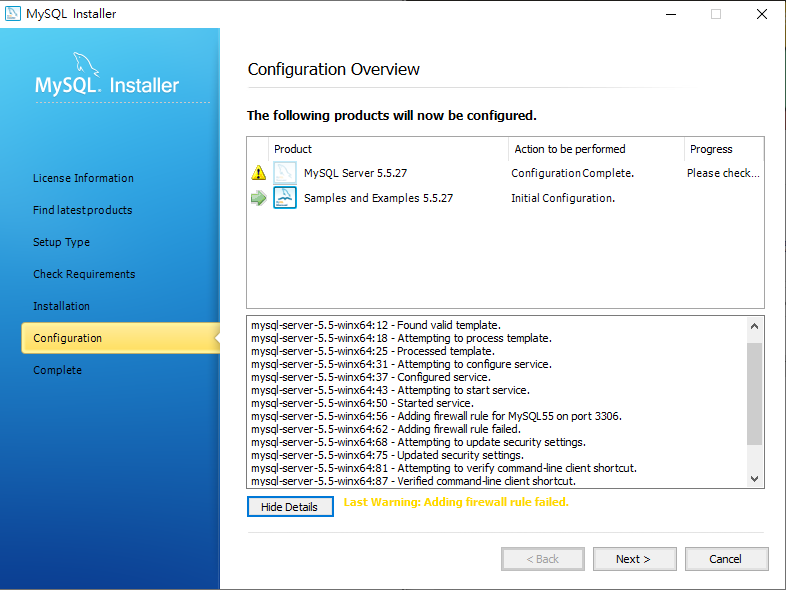
Task: Click the MySQL Installer title bar icon
Action: pyautogui.click(x=13, y=14)
